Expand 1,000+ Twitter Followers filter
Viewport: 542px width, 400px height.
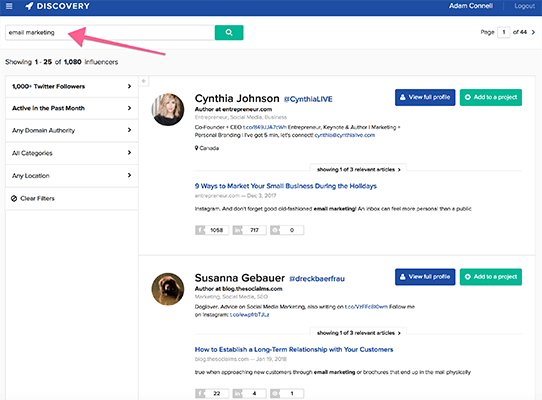(x=72, y=86)
